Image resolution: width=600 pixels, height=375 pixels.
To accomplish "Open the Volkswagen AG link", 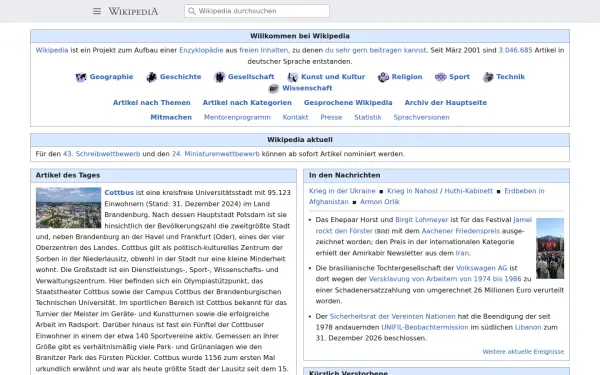I will pyautogui.click(x=481, y=268).
